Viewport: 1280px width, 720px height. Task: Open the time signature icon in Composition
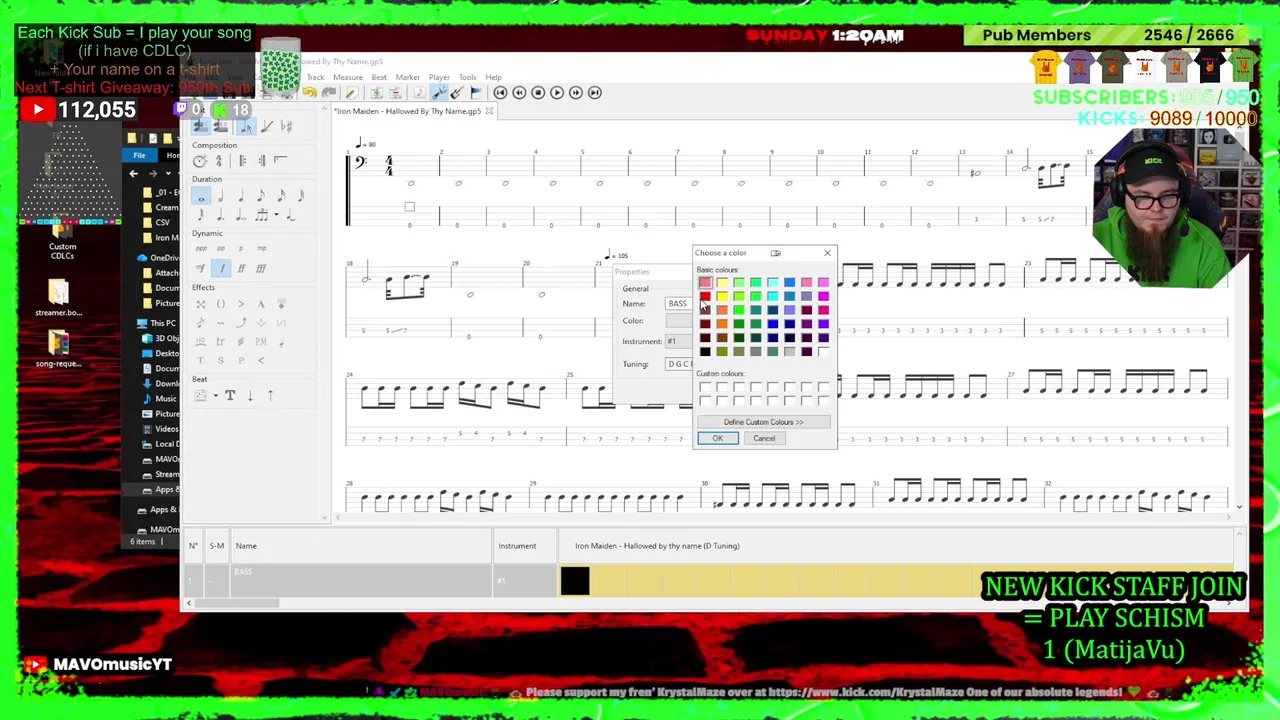pyautogui.click(x=218, y=160)
